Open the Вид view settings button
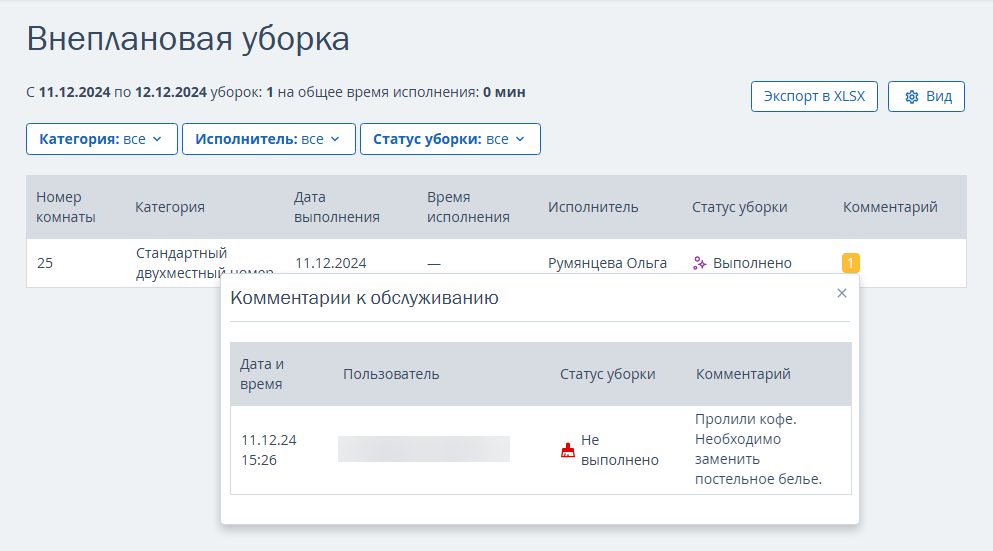 click(x=926, y=96)
